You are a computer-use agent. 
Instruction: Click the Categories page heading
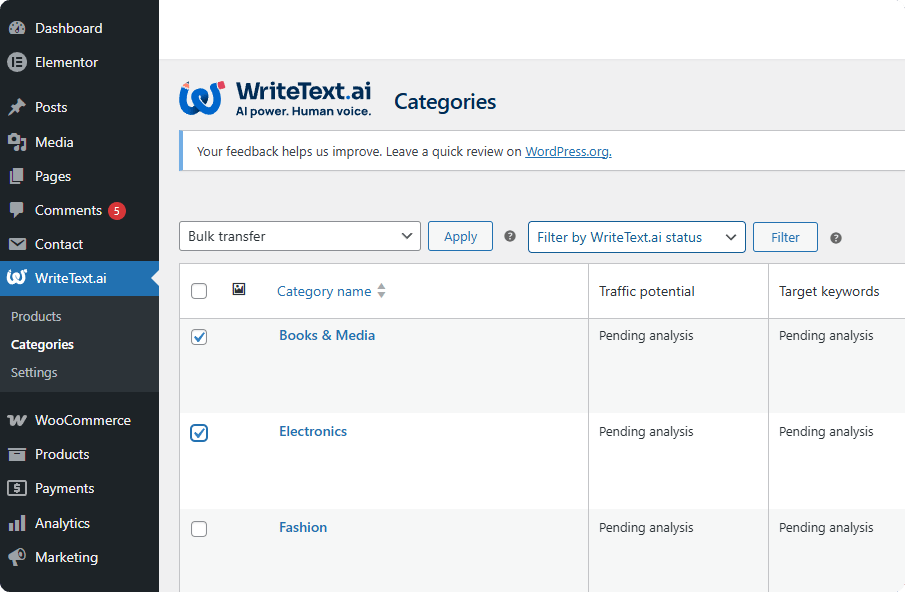(445, 102)
